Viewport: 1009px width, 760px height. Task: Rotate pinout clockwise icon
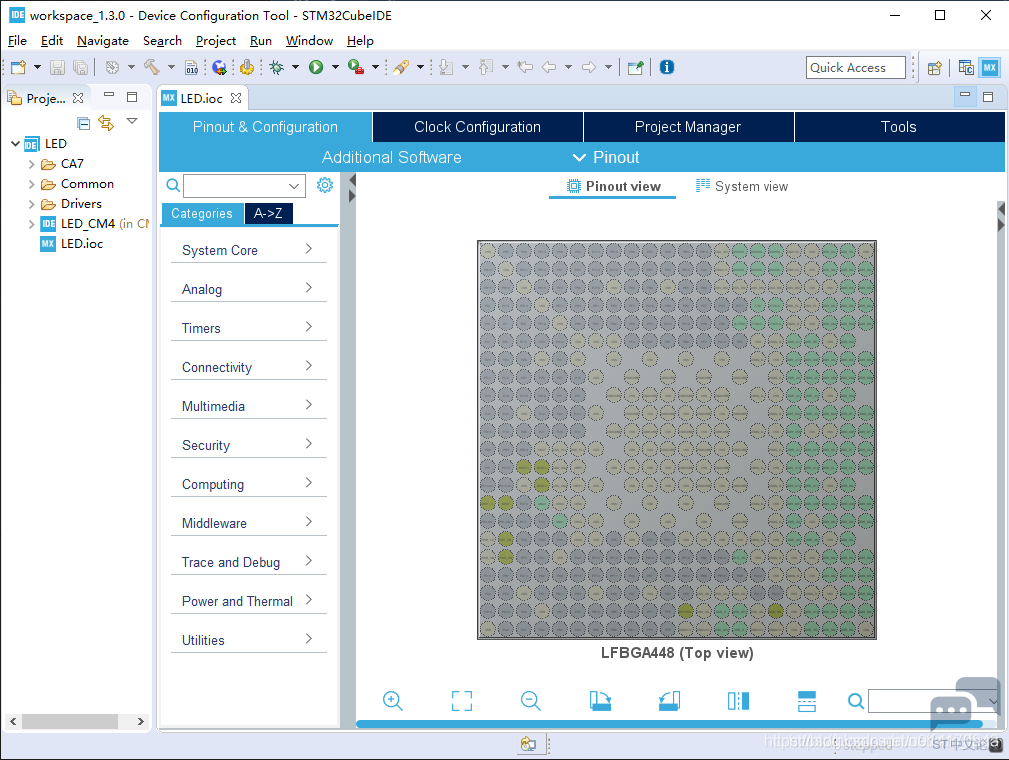click(x=600, y=701)
